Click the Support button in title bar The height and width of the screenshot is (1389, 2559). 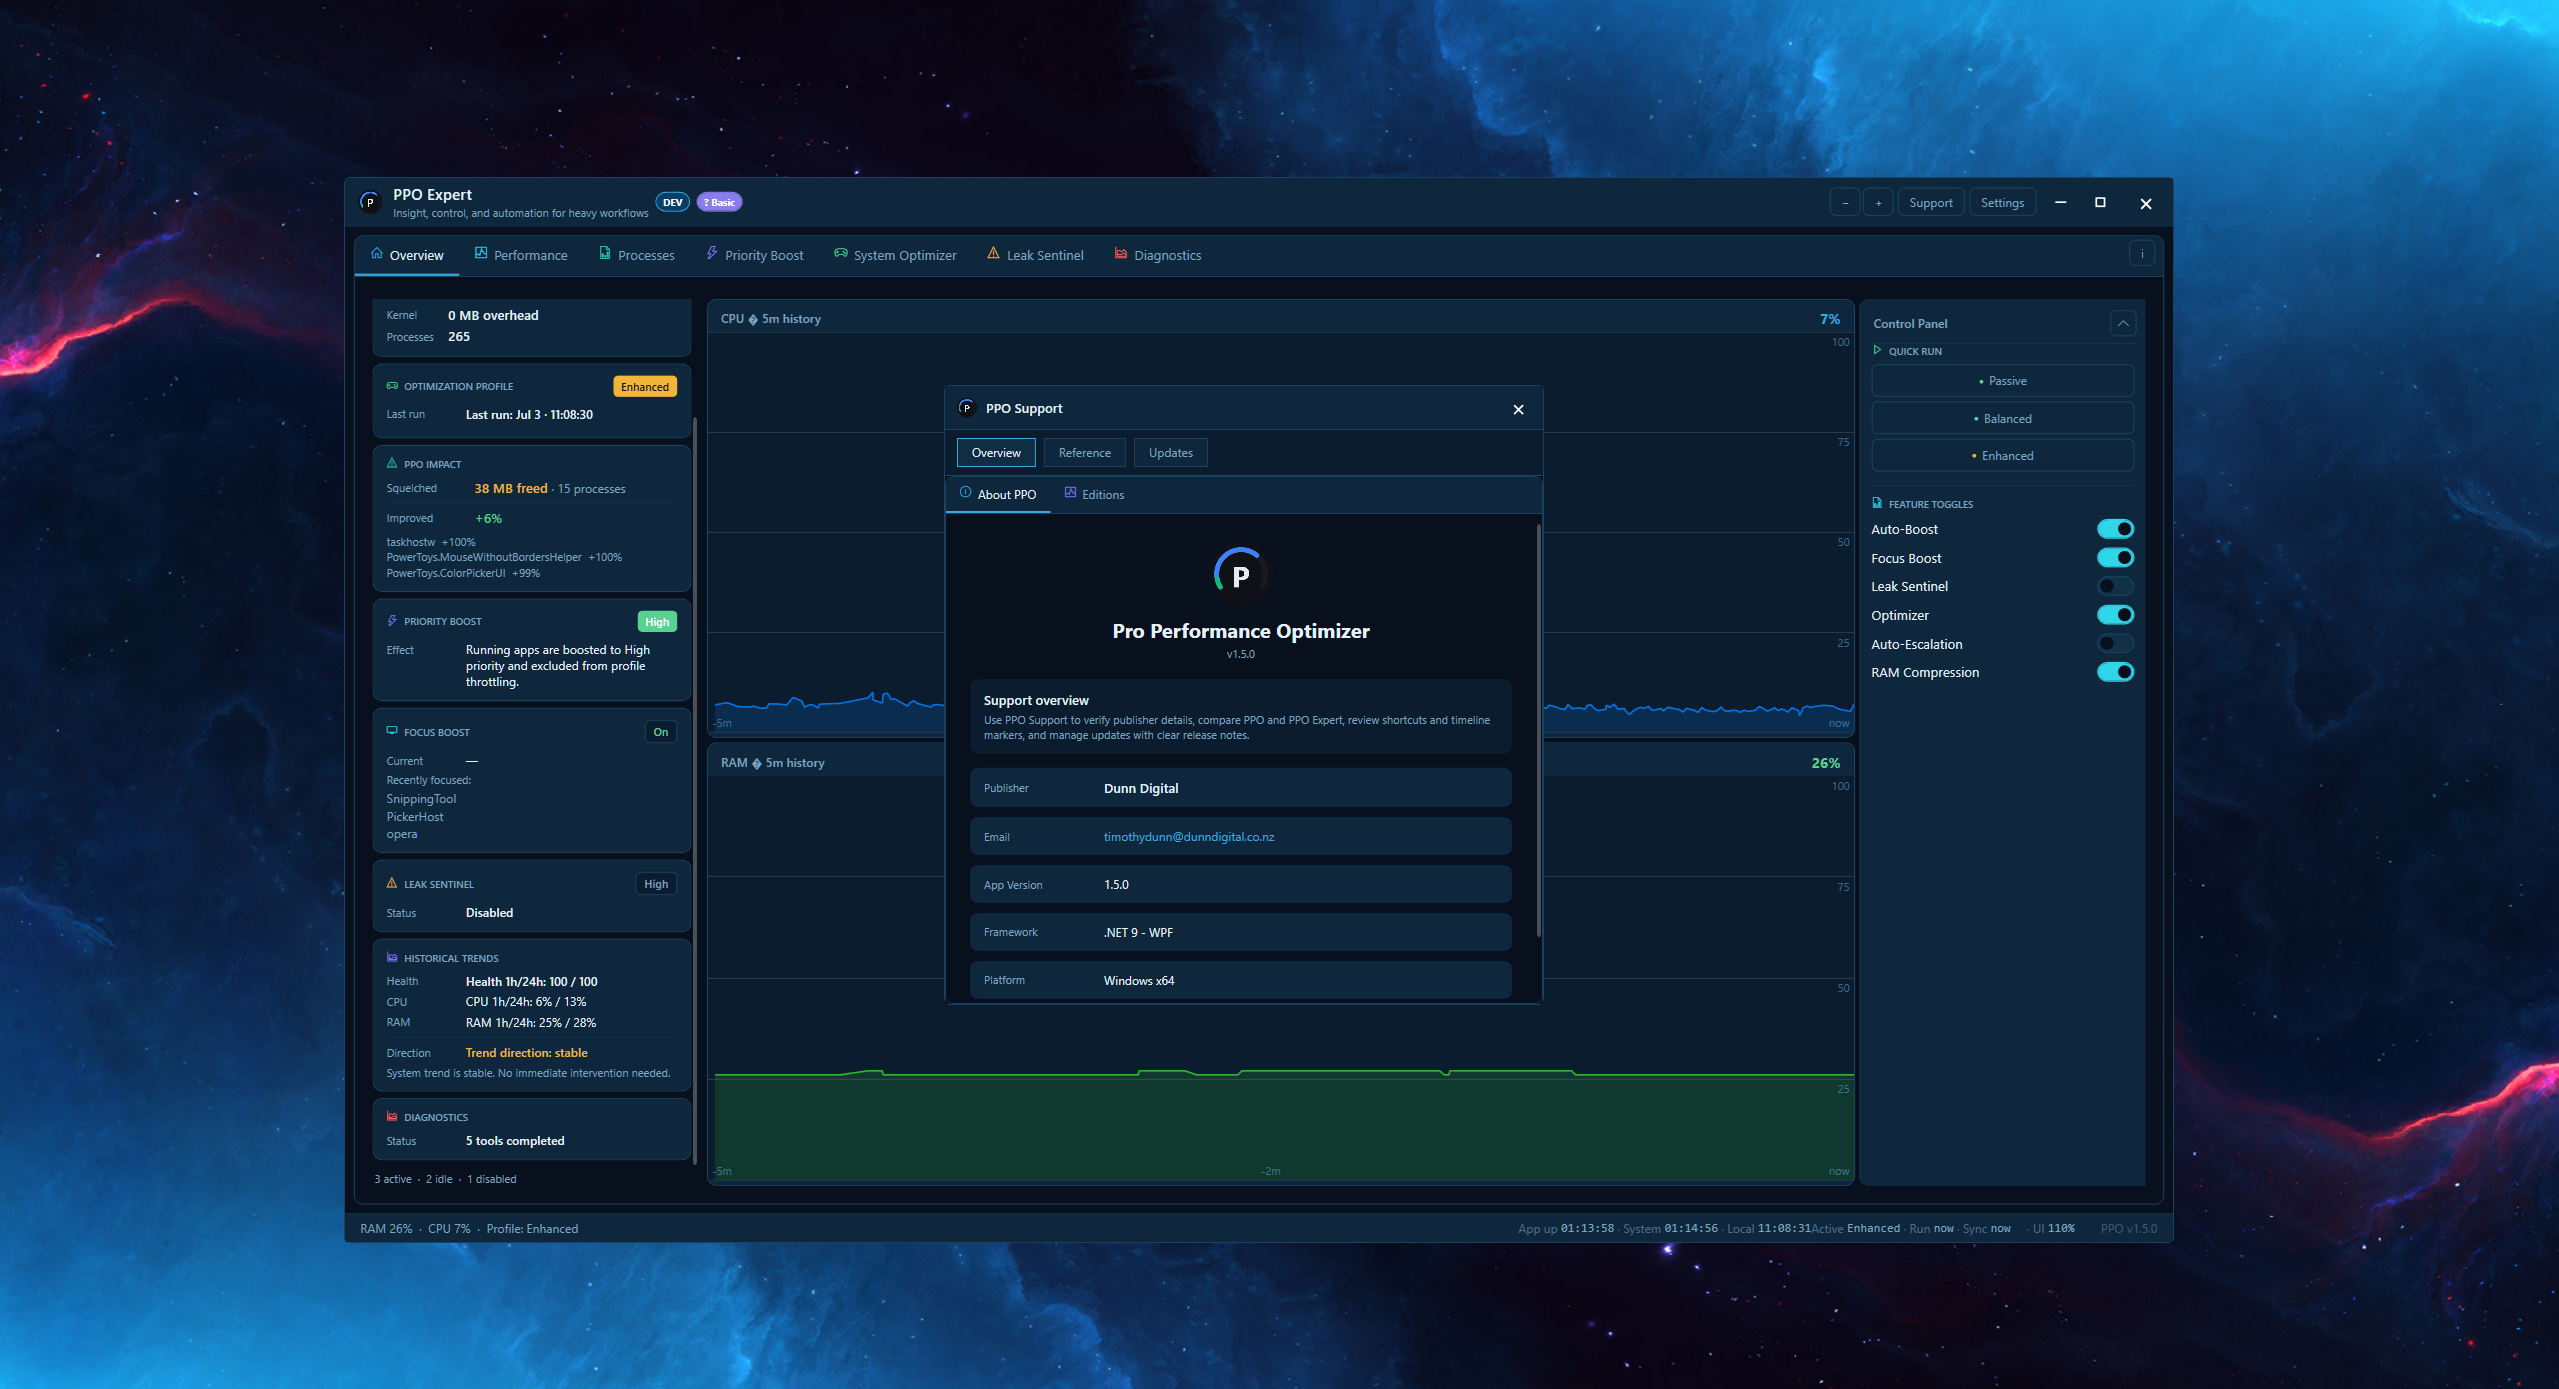pyautogui.click(x=1930, y=203)
